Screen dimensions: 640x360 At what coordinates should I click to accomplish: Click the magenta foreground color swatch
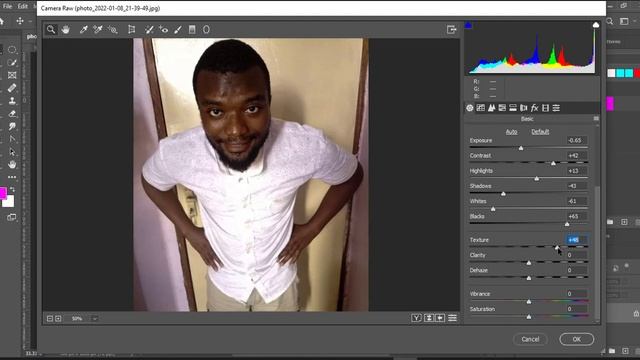click(x=2, y=193)
